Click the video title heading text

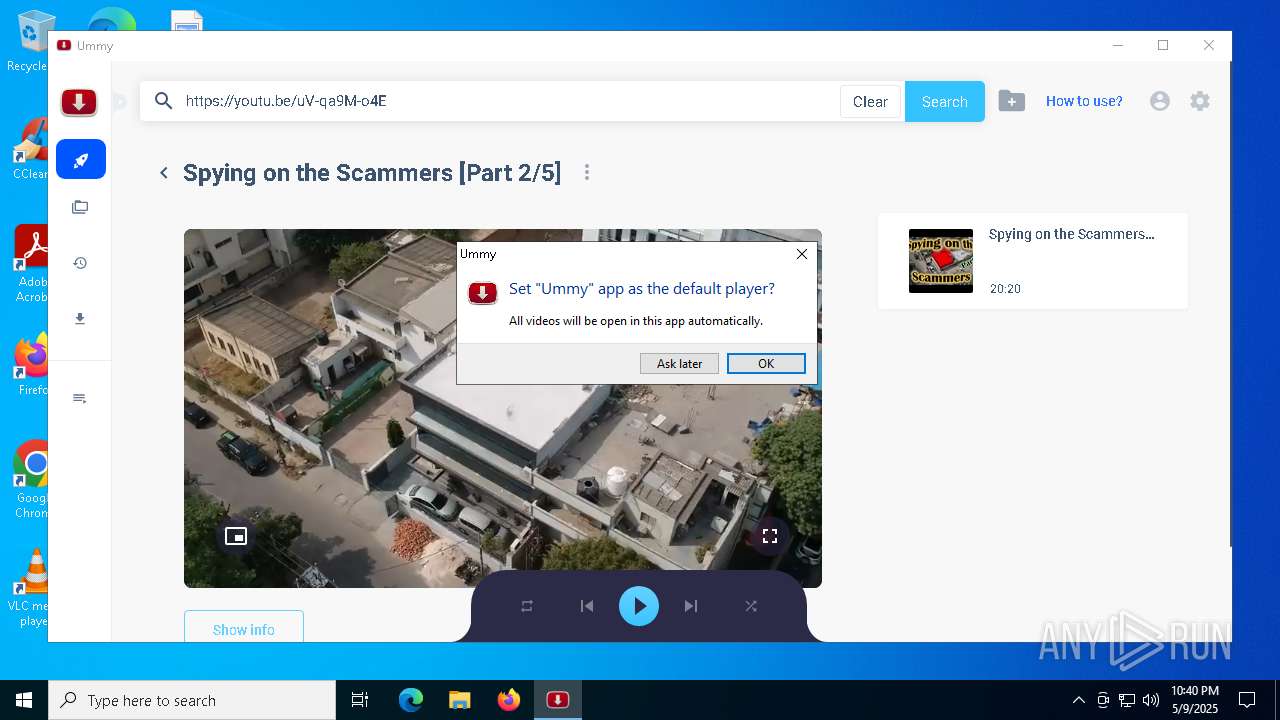click(372, 173)
